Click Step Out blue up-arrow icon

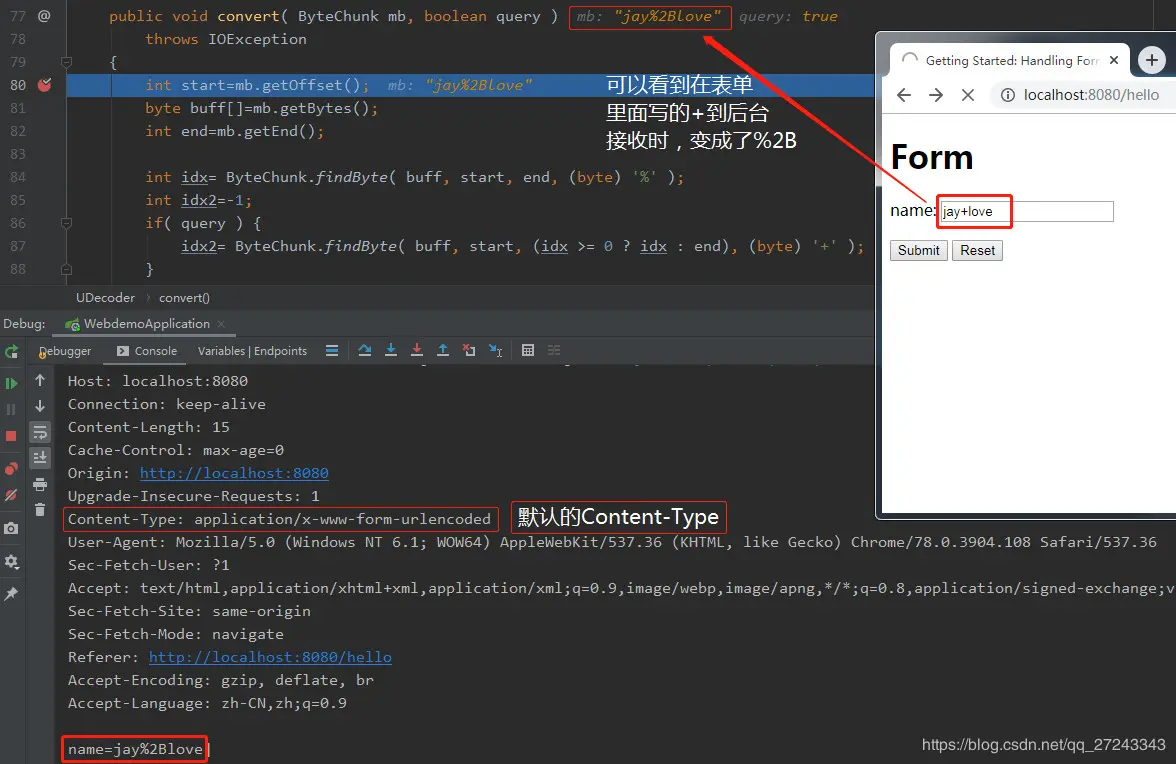443,350
